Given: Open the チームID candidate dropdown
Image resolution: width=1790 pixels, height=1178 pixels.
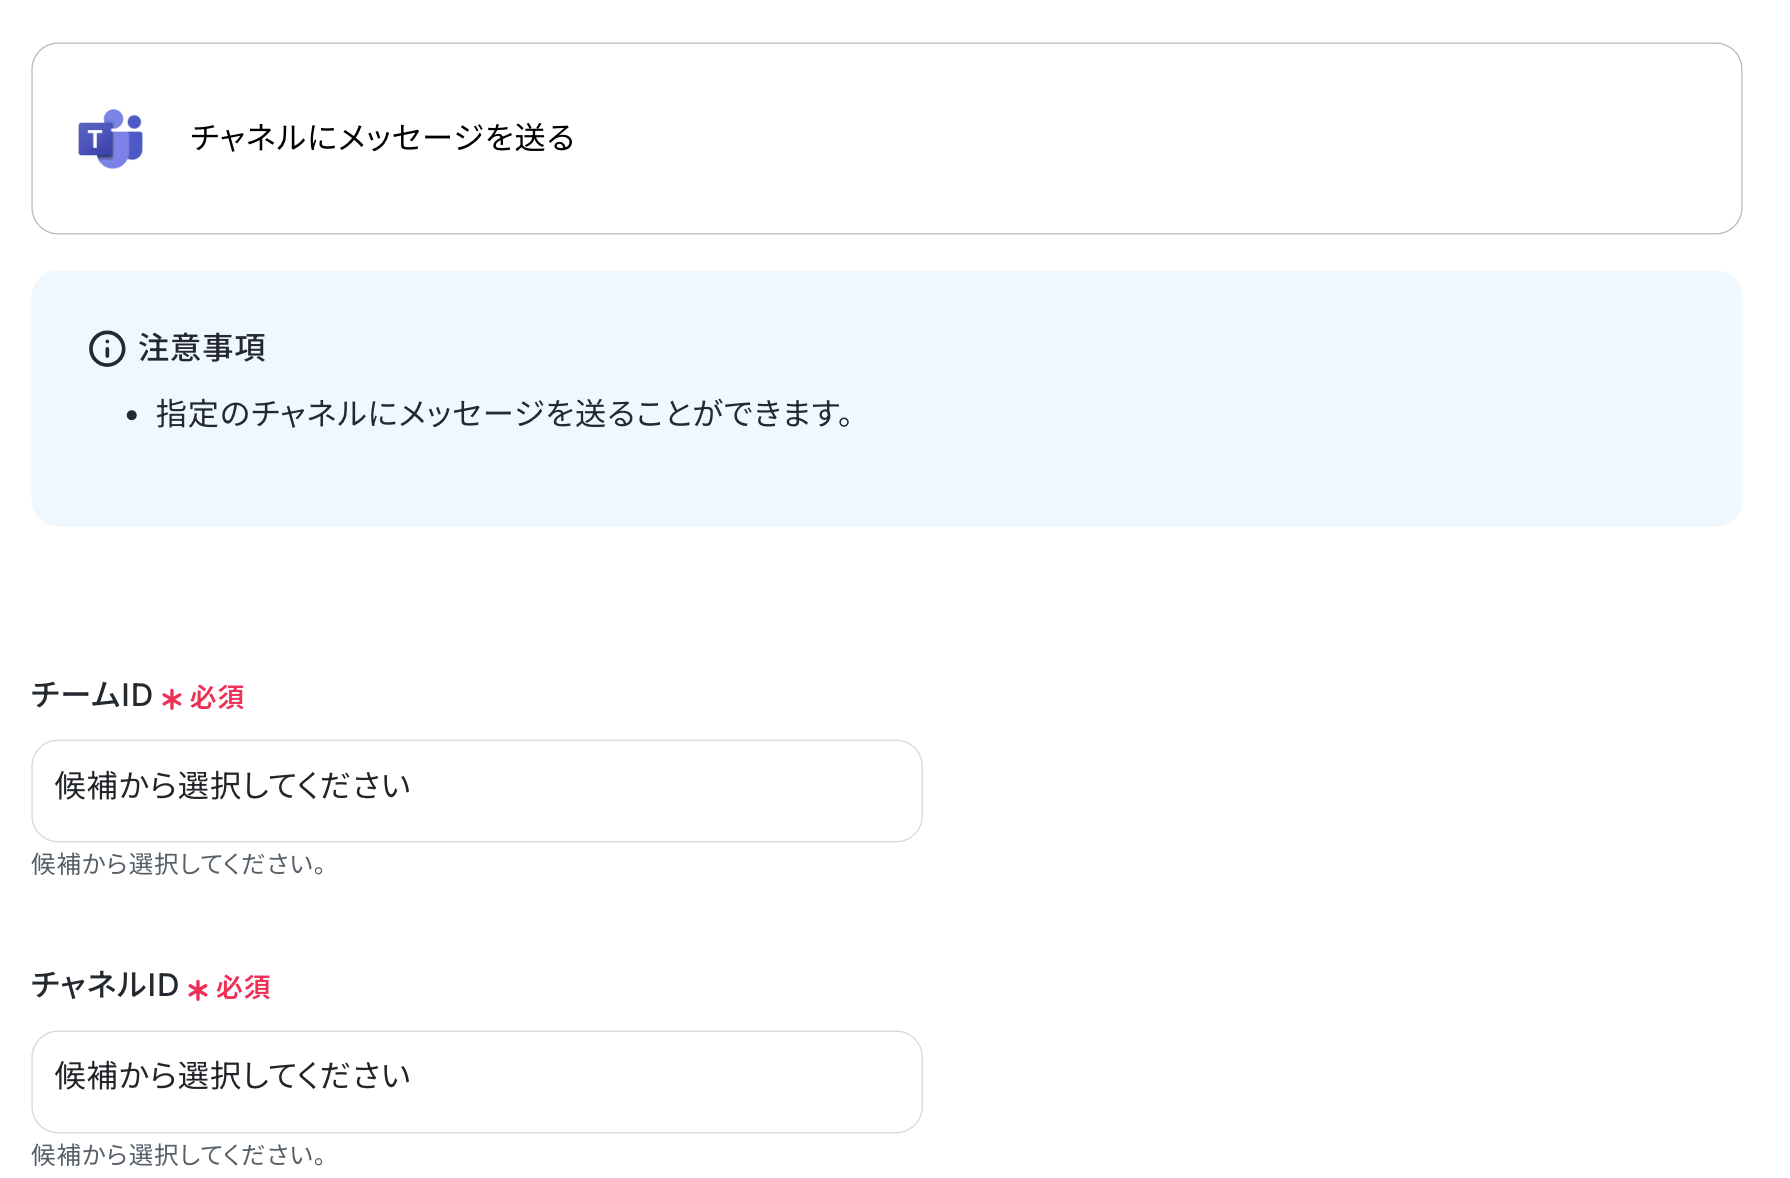Looking at the screenshot, I should (x=477, y=791).
